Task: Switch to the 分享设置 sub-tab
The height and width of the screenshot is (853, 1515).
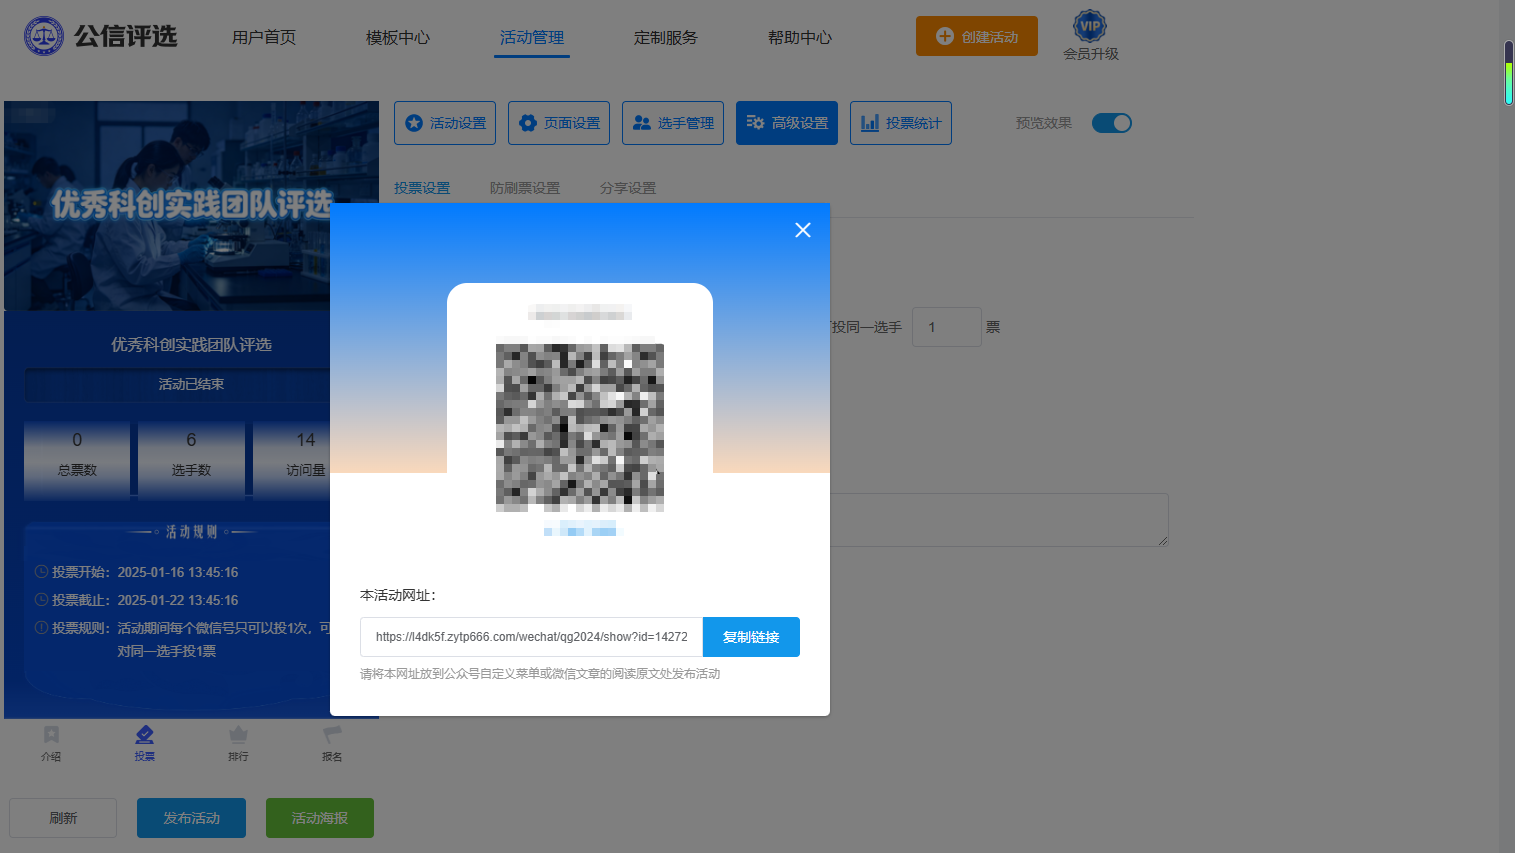Action: [x=628, y=188]
